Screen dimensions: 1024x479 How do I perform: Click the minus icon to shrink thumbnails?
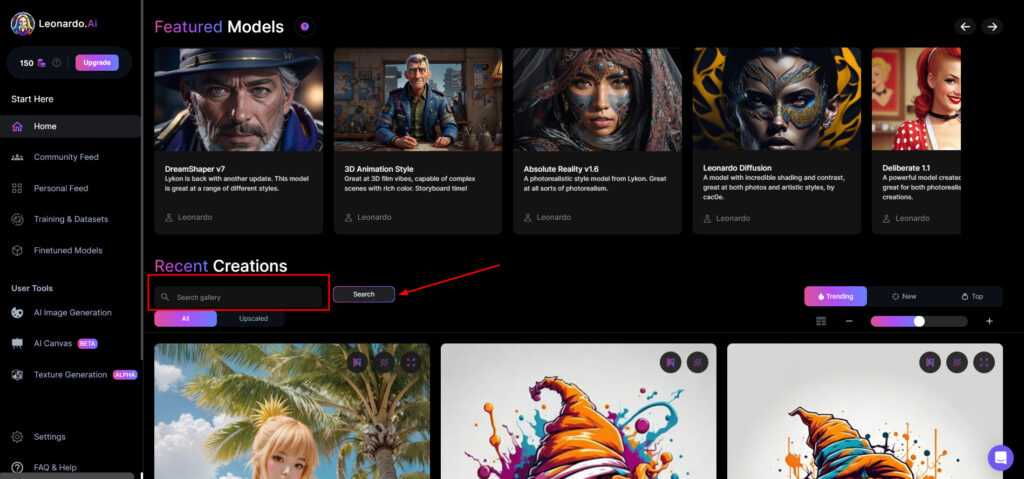[x=849, y=321]
